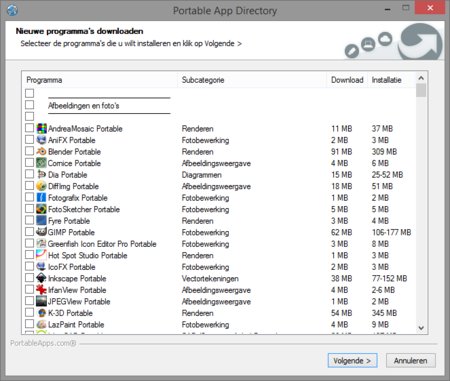Tick the IrfanView Portable checkbox
The width and height of the screenshot is (450, 381).
coord(30,289)
